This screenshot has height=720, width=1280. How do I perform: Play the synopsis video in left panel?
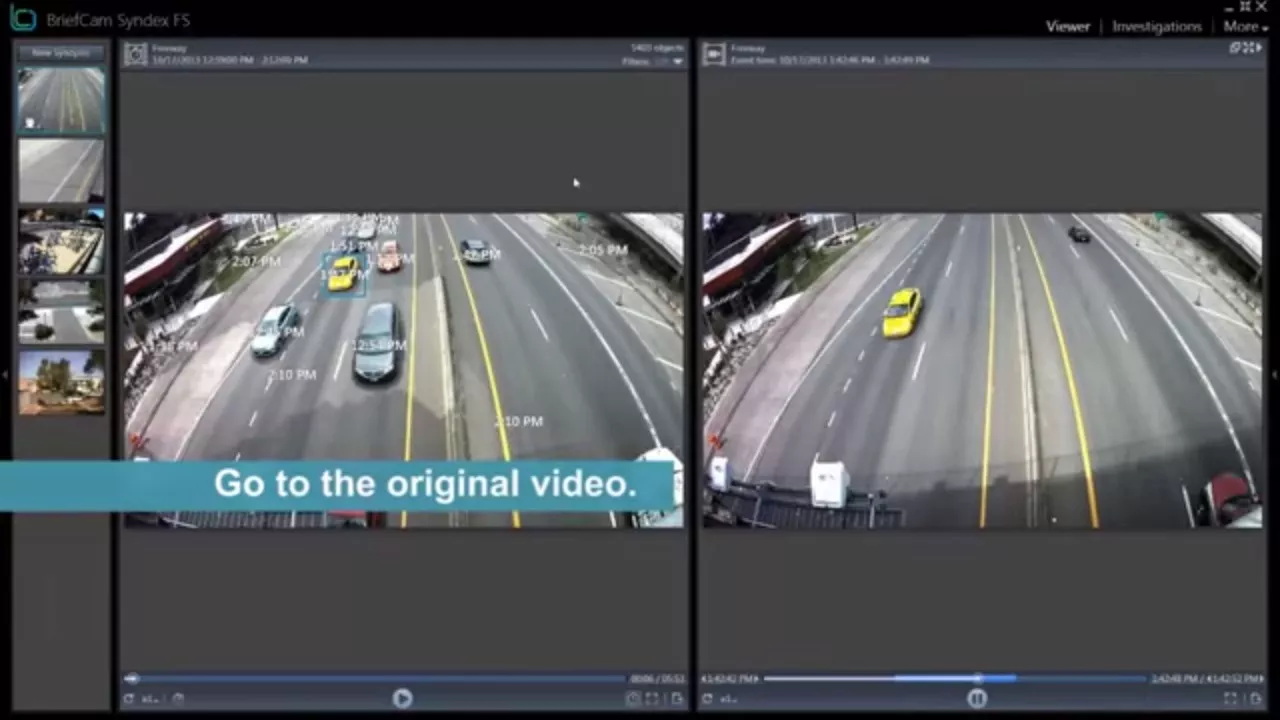click(x=402, y=699)
